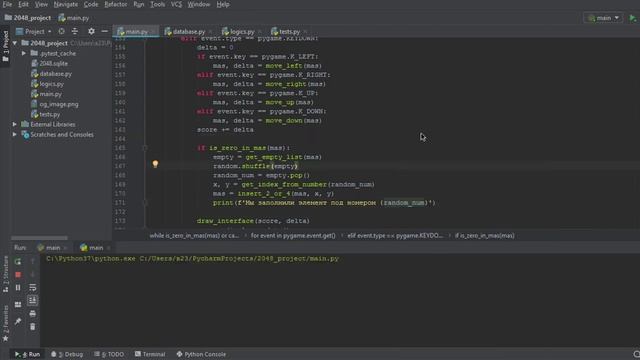Click the locate-current-file target icon

coord(61,31)
